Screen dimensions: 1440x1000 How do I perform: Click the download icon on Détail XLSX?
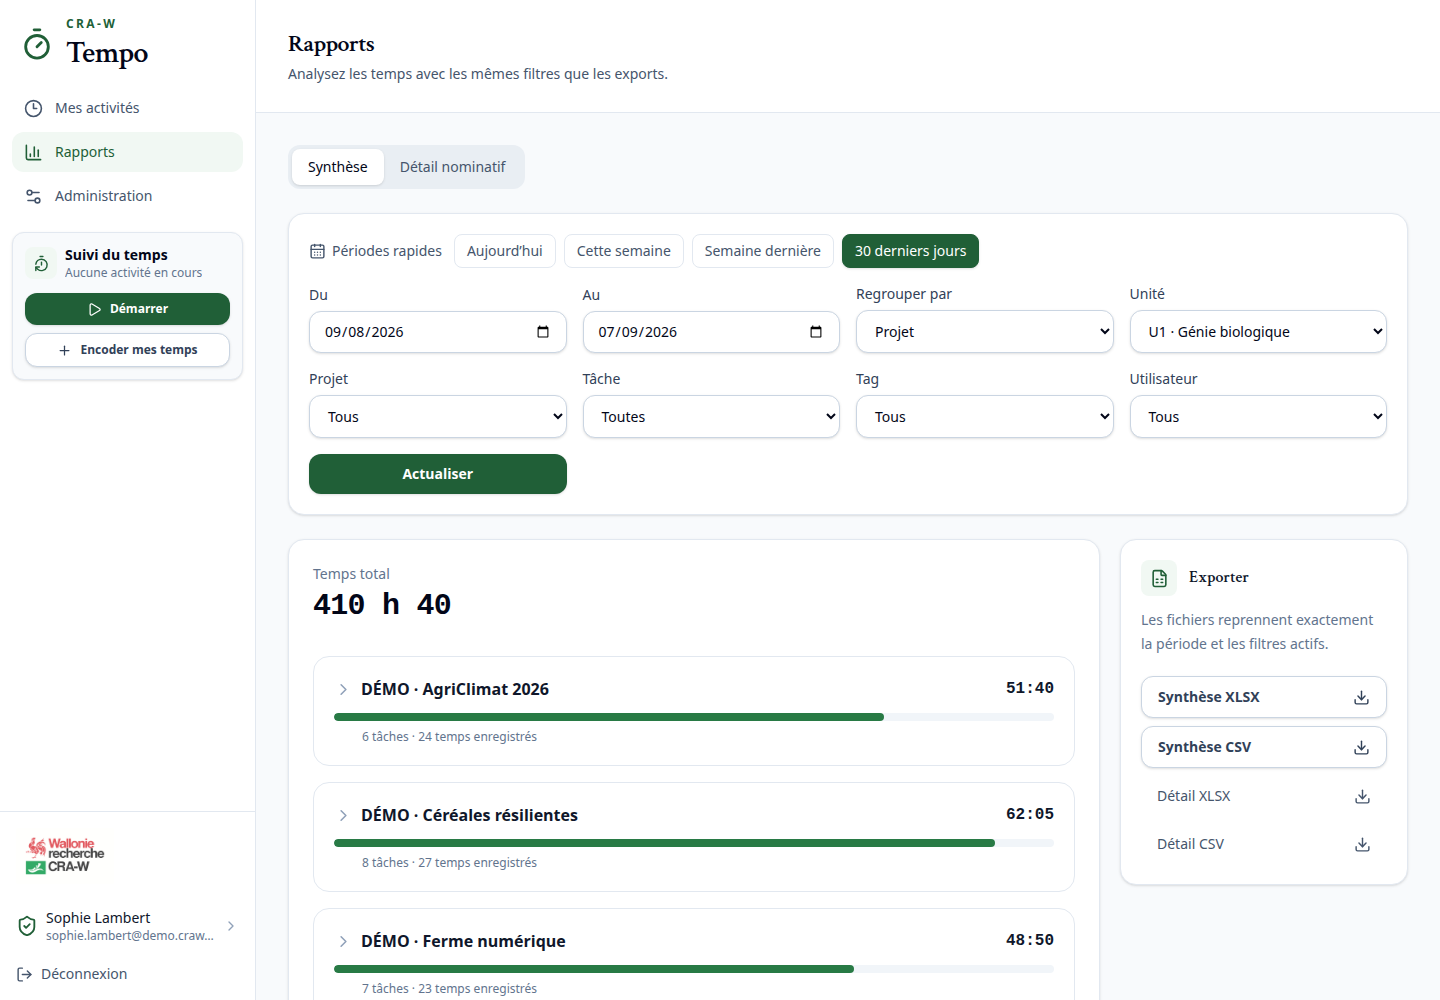(x=1362, y=796)
